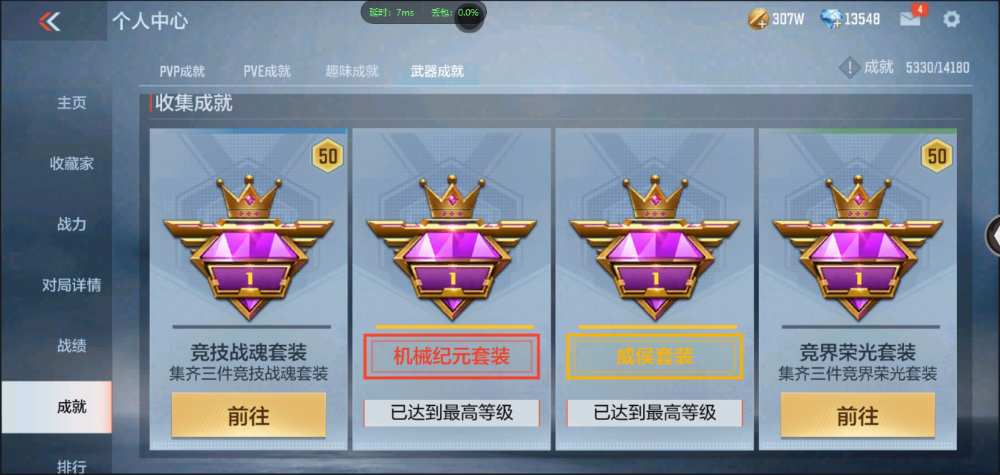Select the 竞技战魂套装 crown medal badge

pos(249,247)
